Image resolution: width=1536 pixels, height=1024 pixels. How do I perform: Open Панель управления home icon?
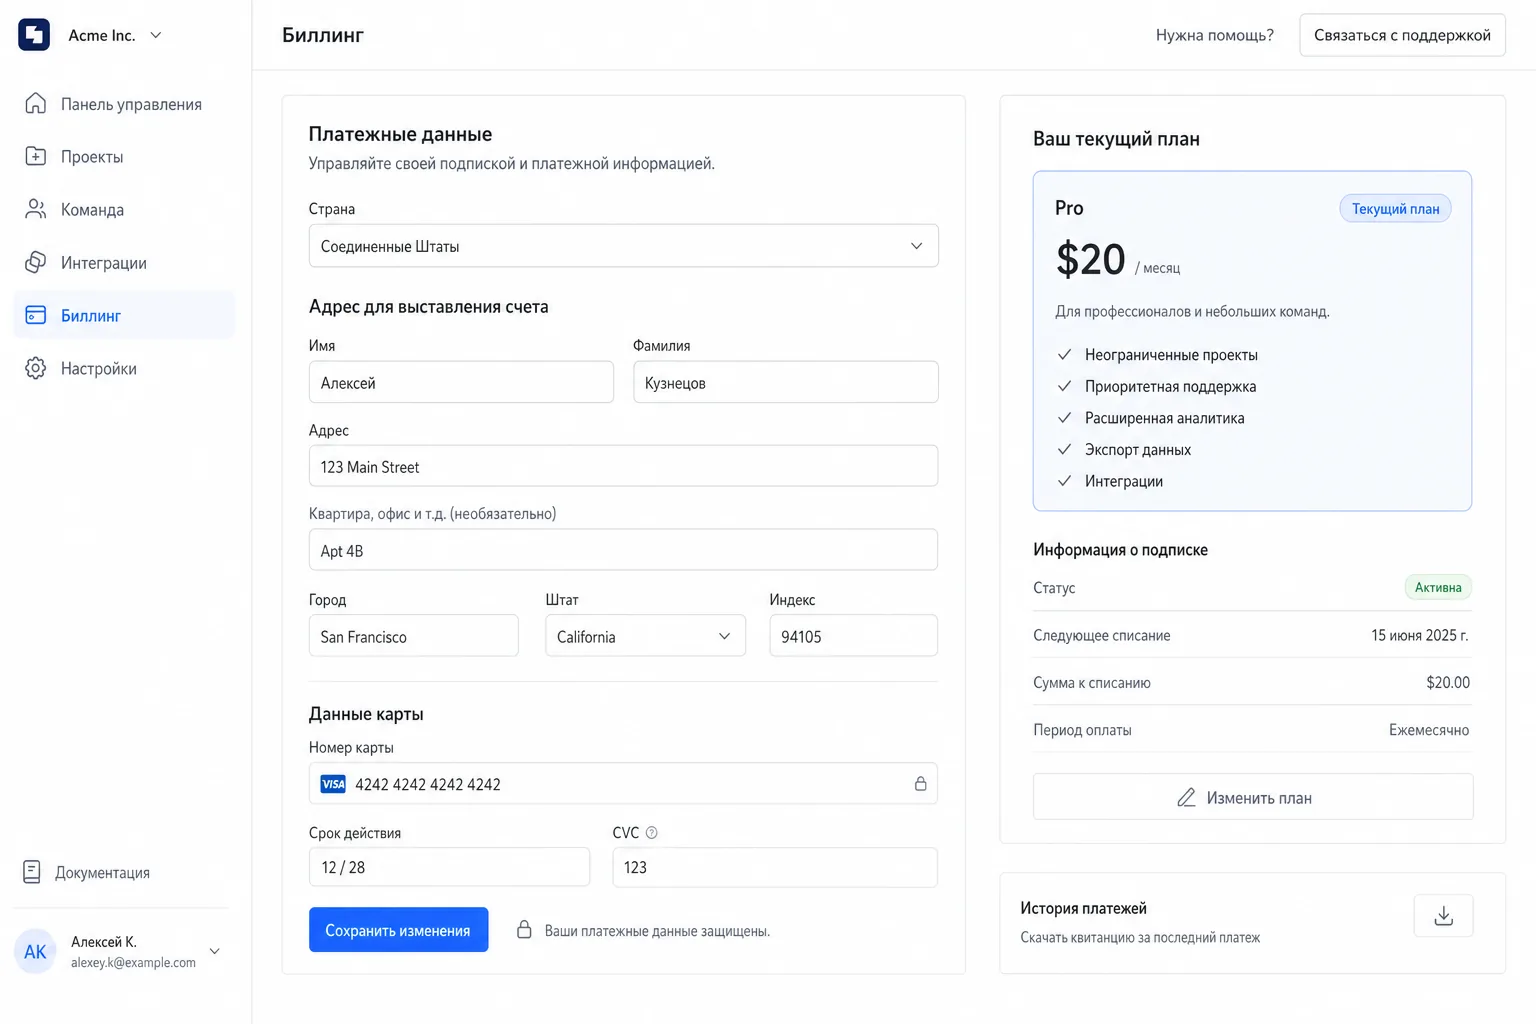36,104
